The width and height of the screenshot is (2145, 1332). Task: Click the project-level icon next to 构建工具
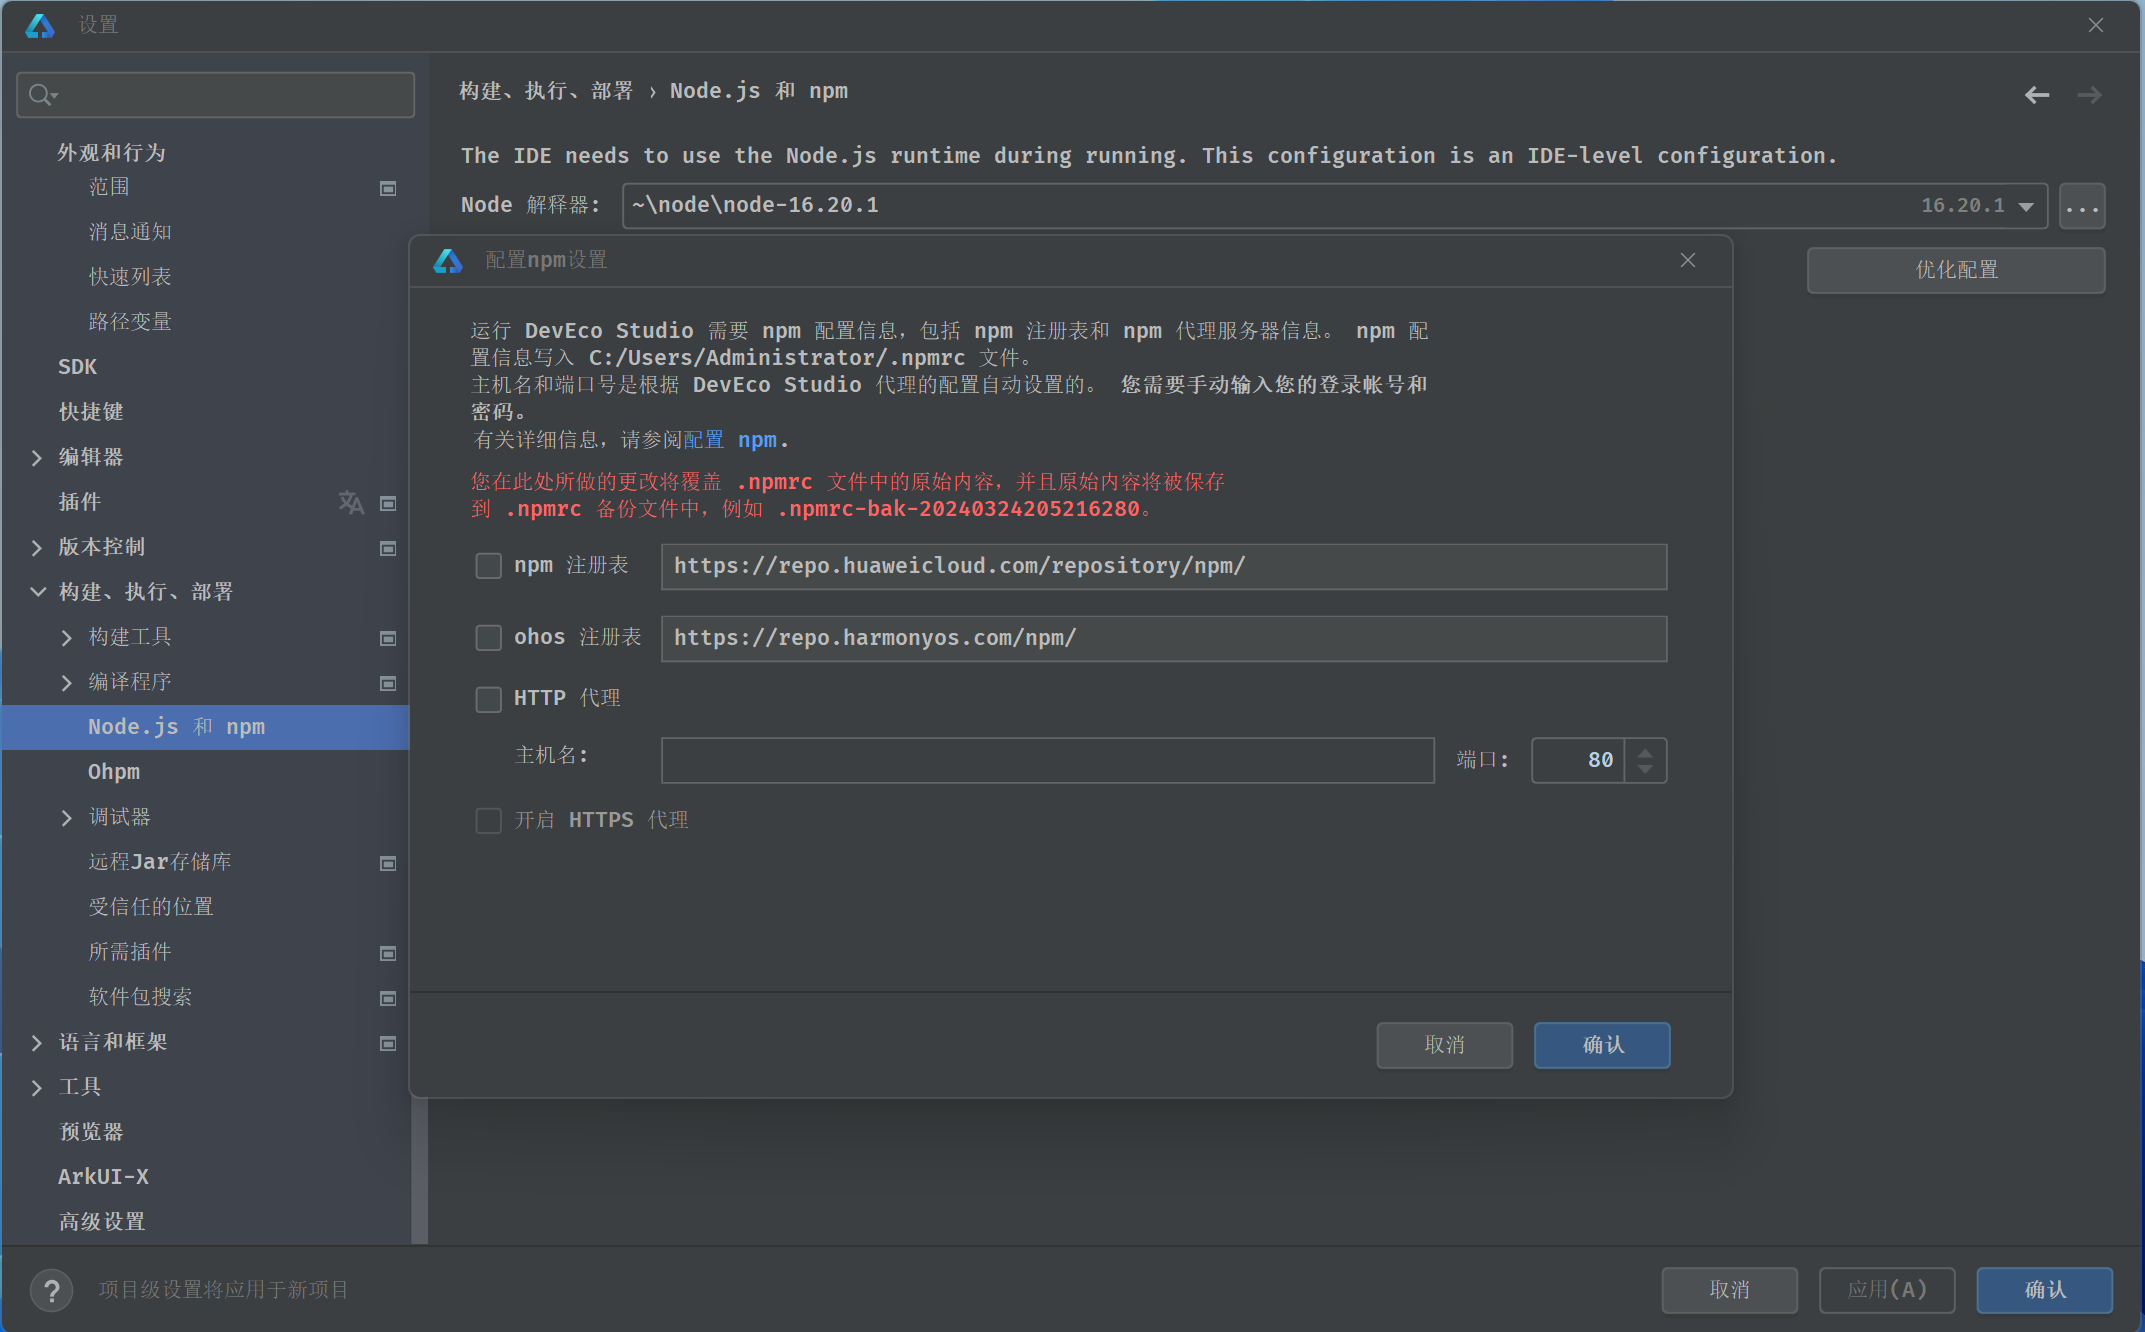click(x=388, y=638)
